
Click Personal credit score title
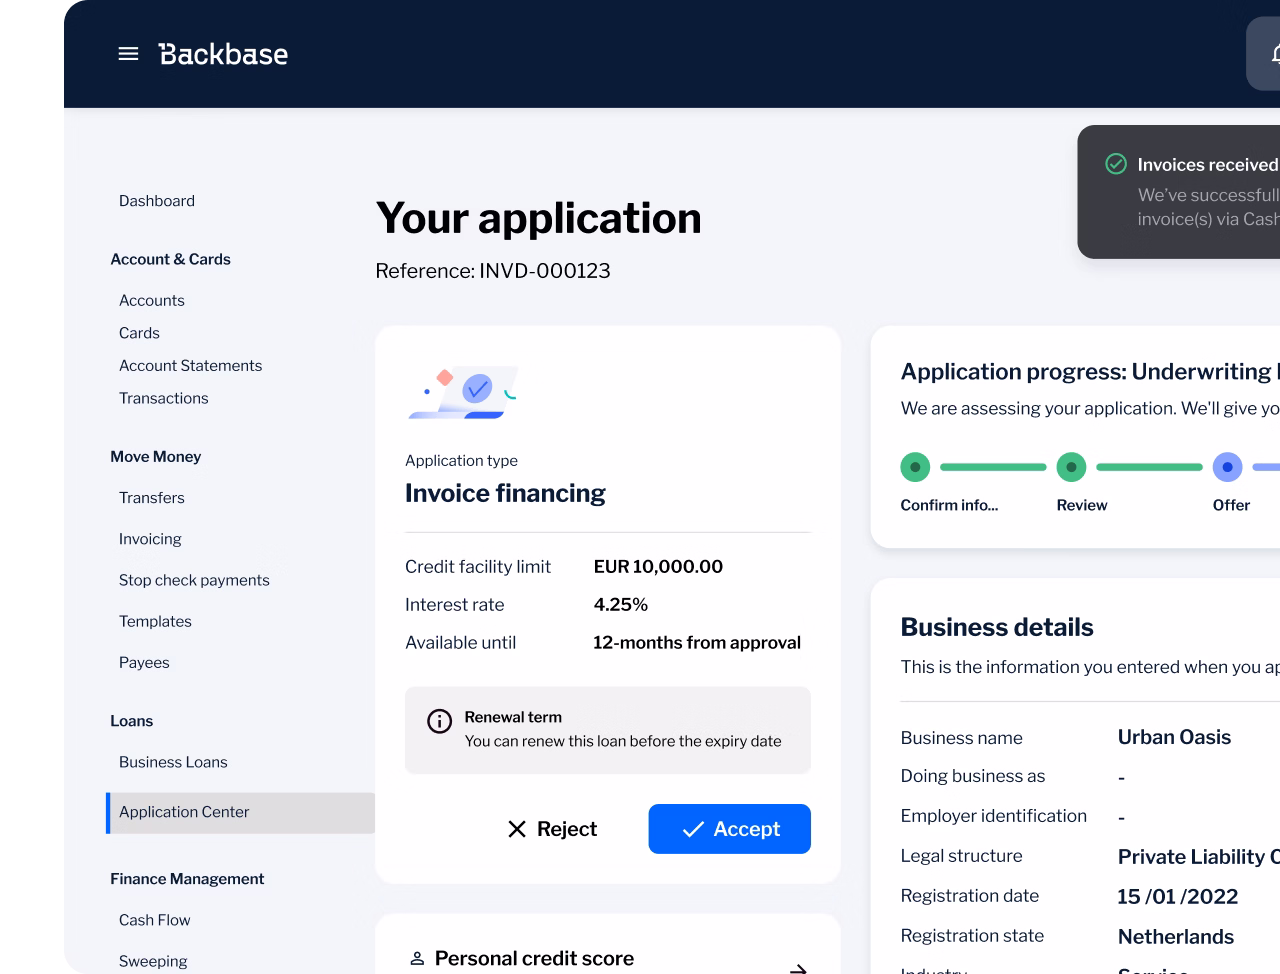click(534, 958)
